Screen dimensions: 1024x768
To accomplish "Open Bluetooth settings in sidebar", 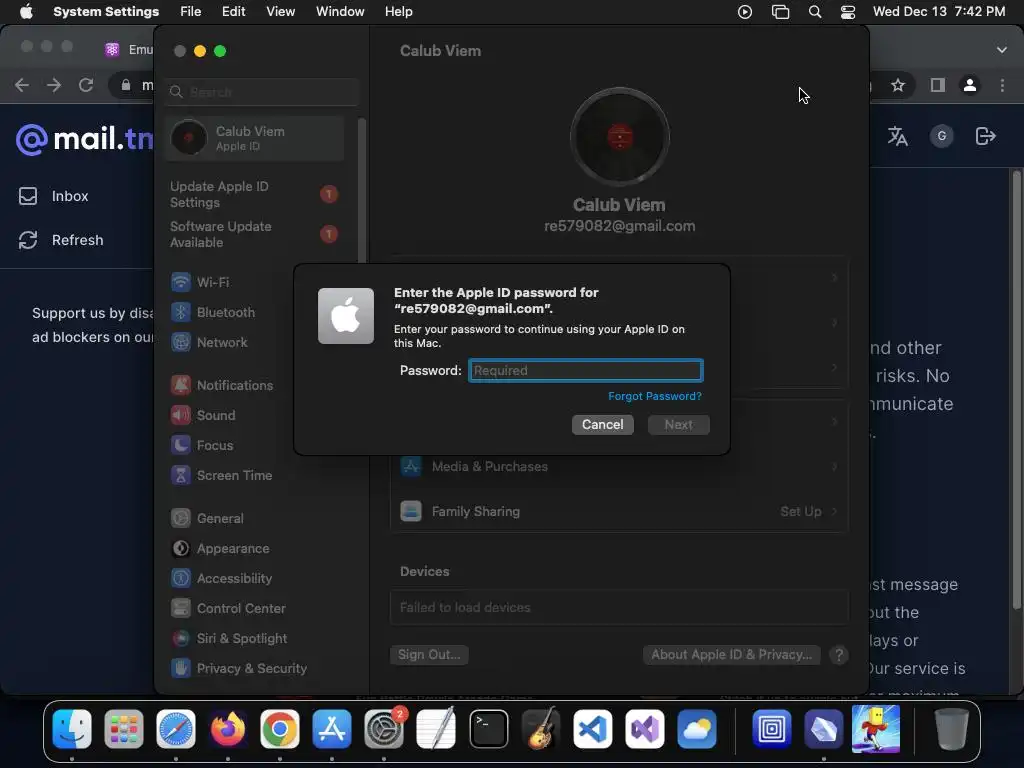I will 213,312.
